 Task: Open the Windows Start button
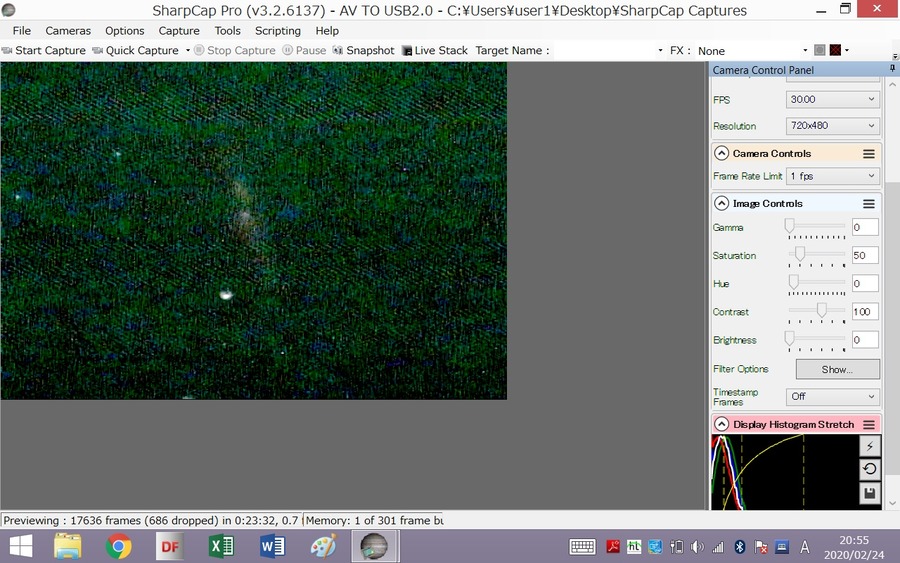(21, 546)
